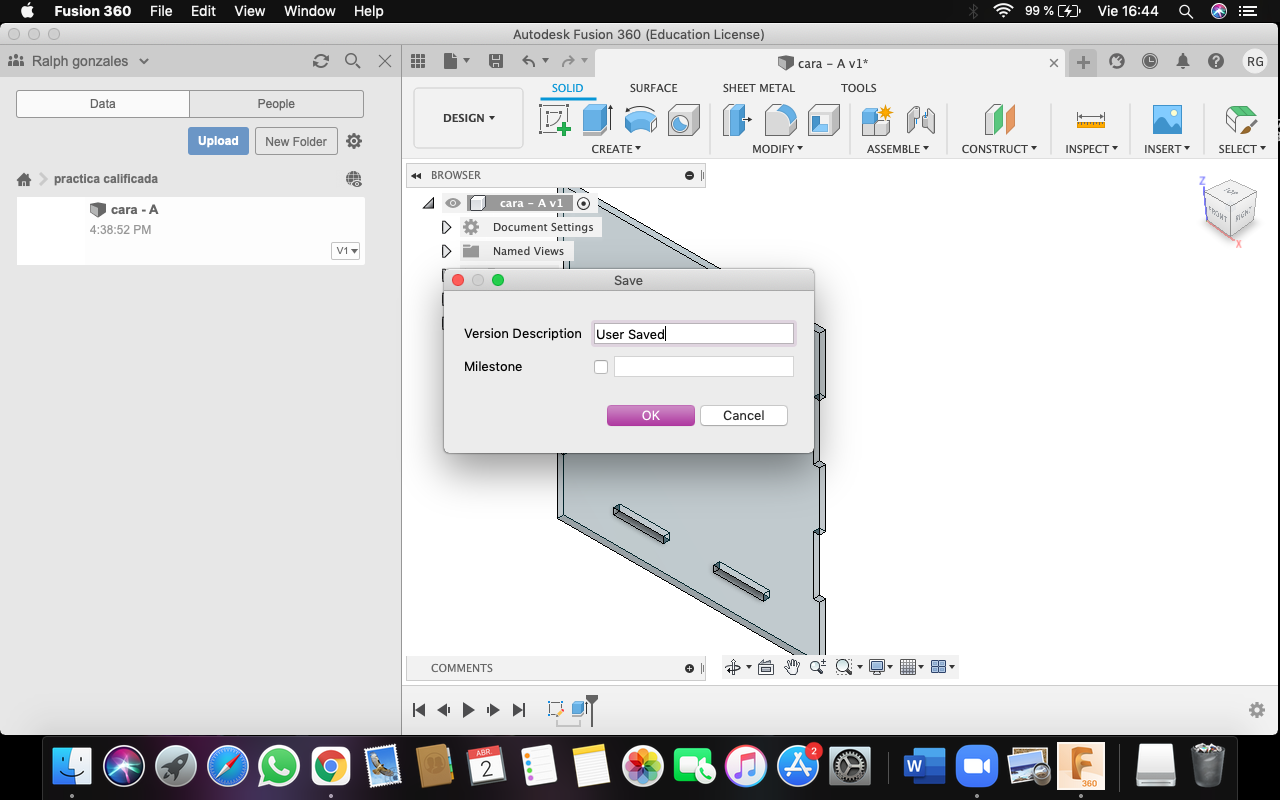Click the Look At camera tool

pyautogui.click(x=766, y=667)
